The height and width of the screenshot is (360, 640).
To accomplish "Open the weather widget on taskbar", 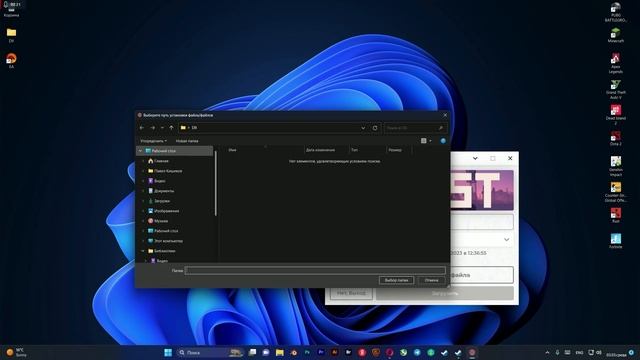I will tap(16, 352).
